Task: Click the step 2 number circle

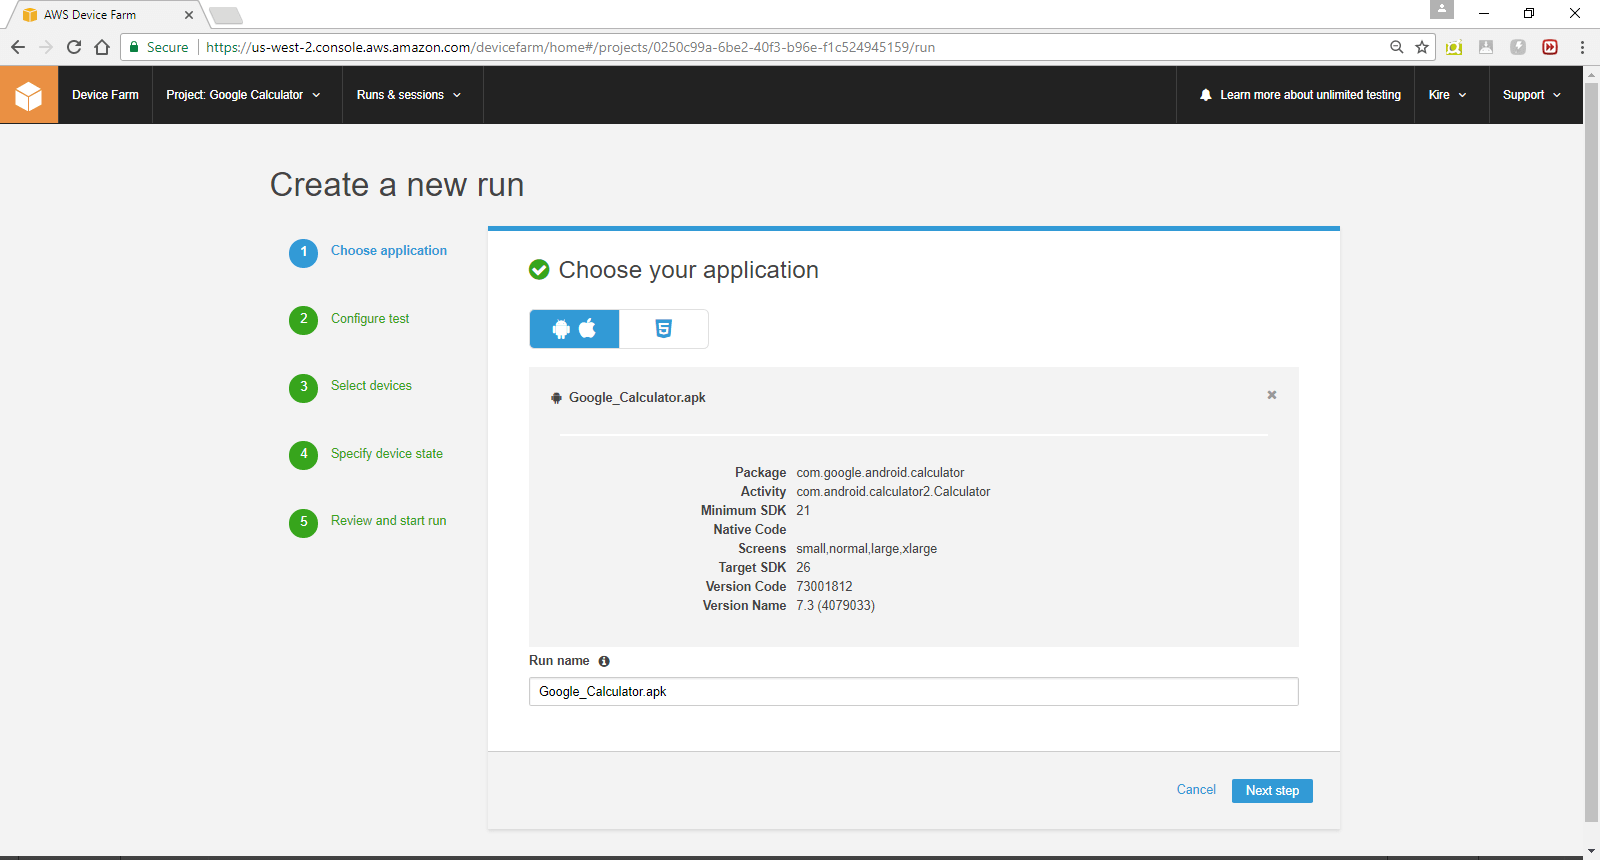Action: pos(304,320)
